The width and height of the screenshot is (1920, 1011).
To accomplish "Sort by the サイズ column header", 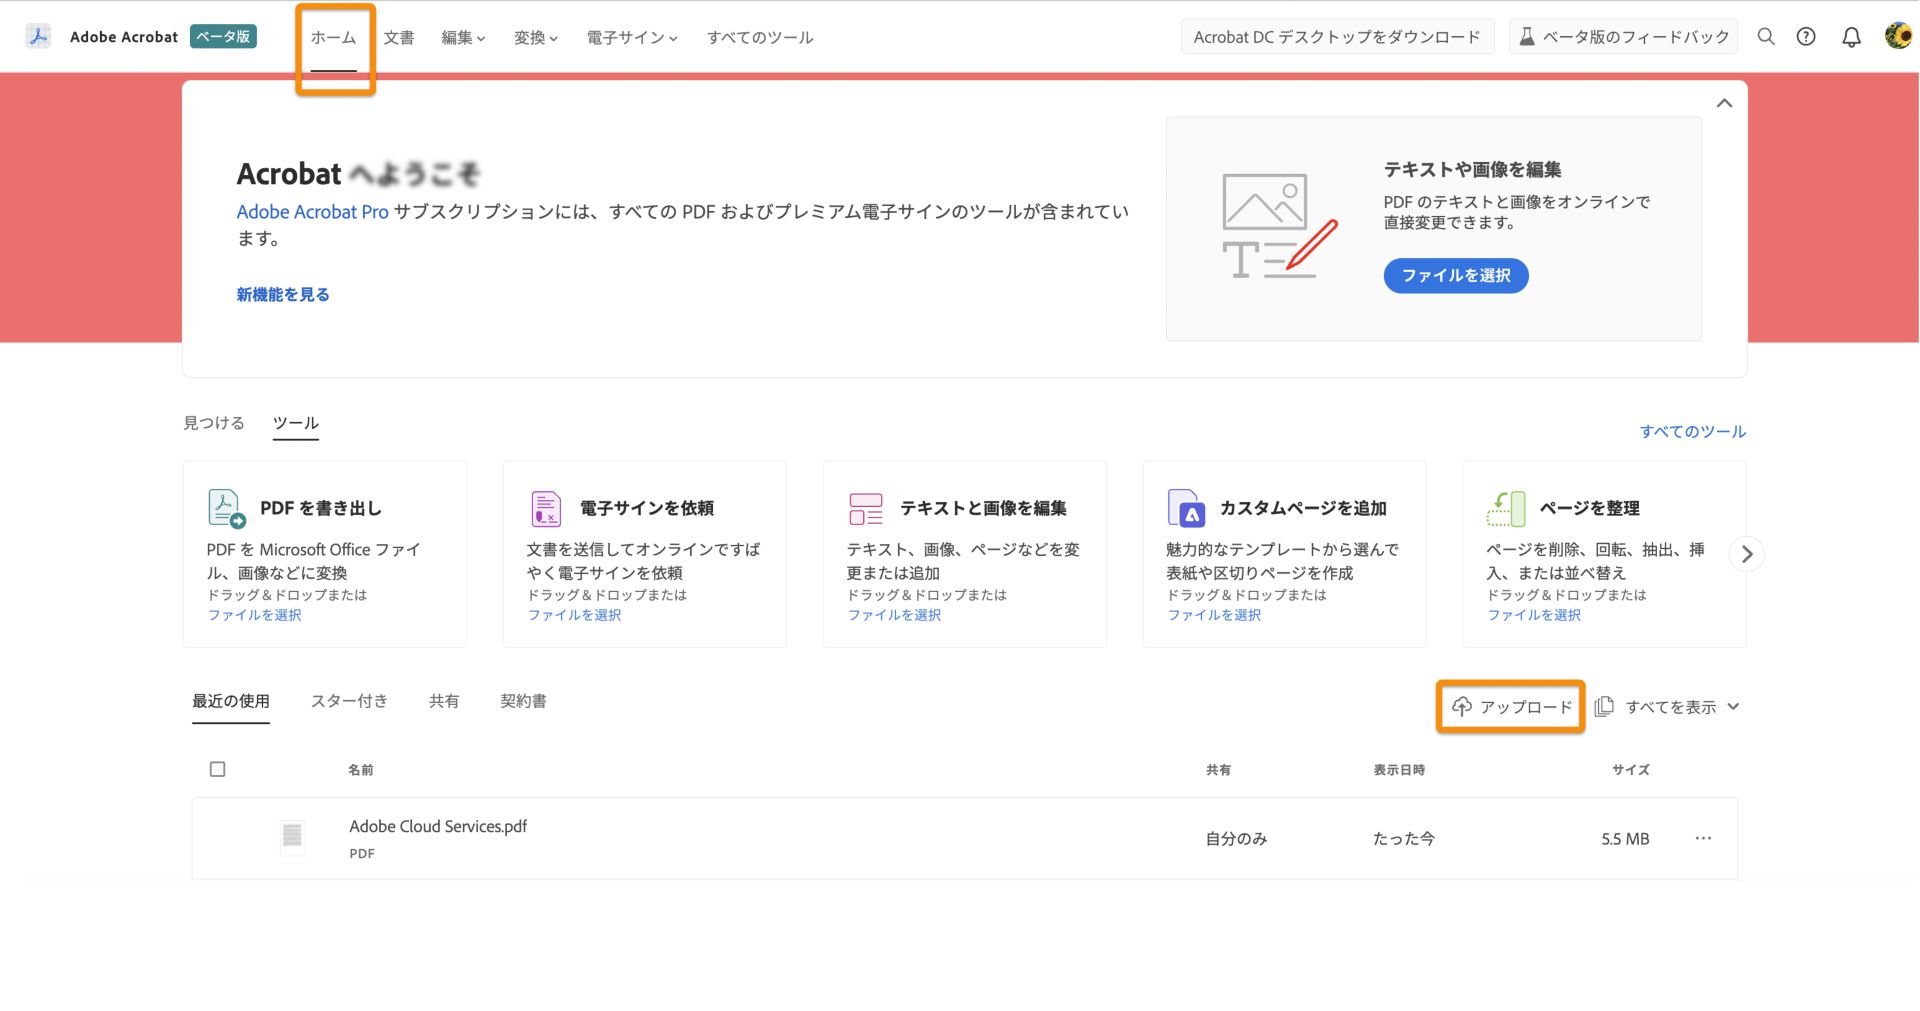I will [x=1631, y=770].
